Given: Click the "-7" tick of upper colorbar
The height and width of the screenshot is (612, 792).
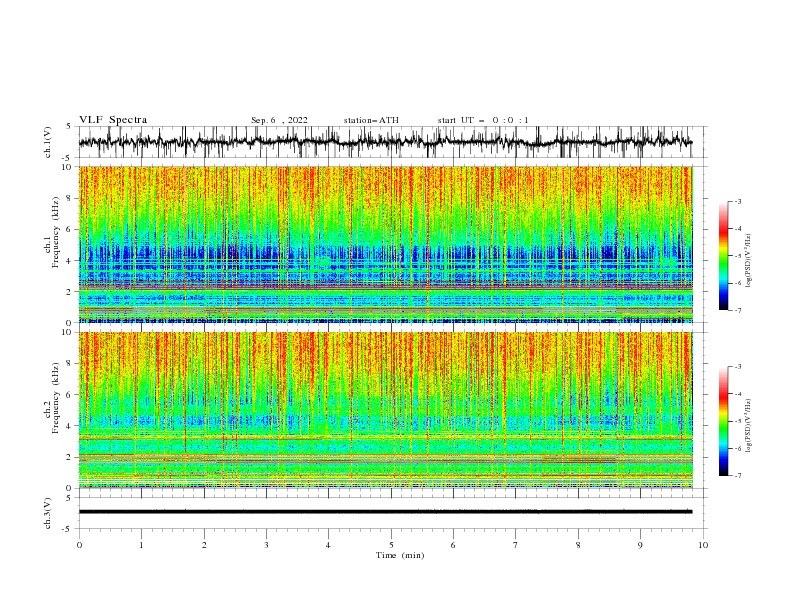Looking at the screenshot, I should (x=737, y=310).
